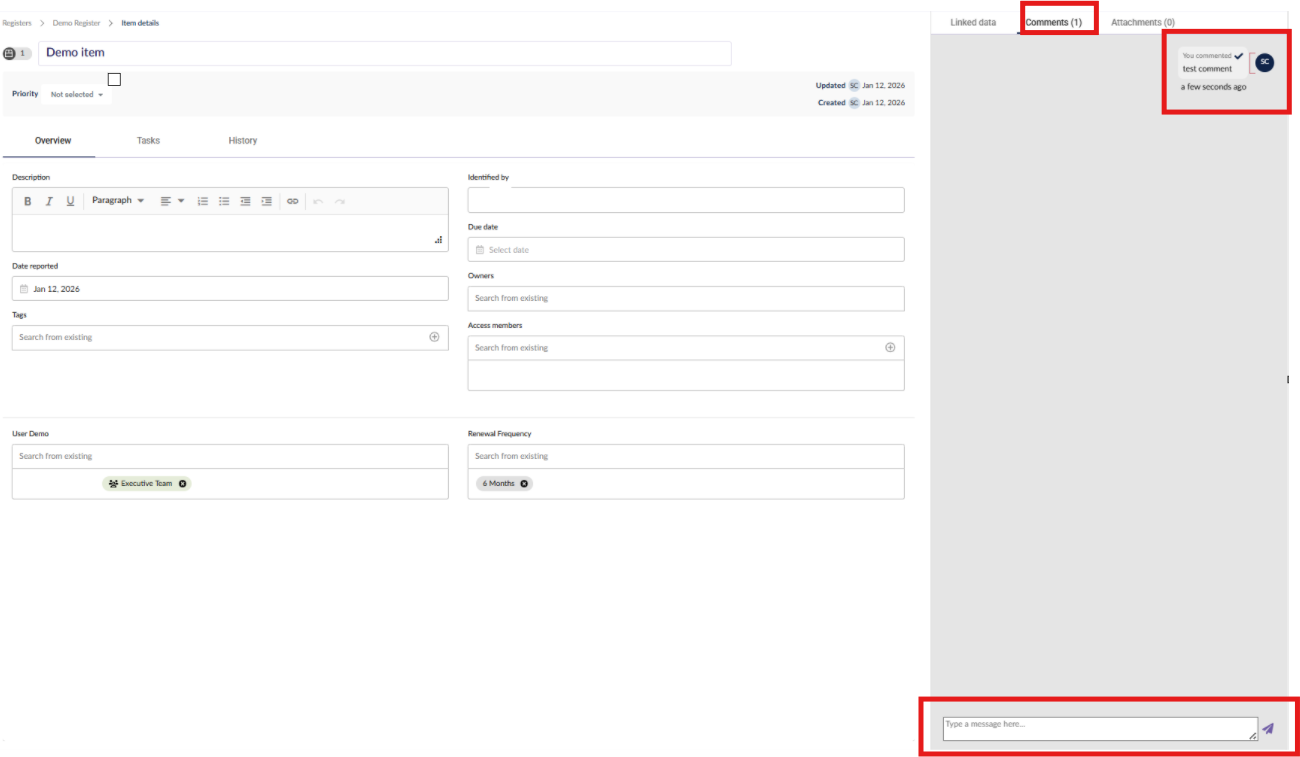Open the Priority 'Not selected' dropdown

coord(77,95)
